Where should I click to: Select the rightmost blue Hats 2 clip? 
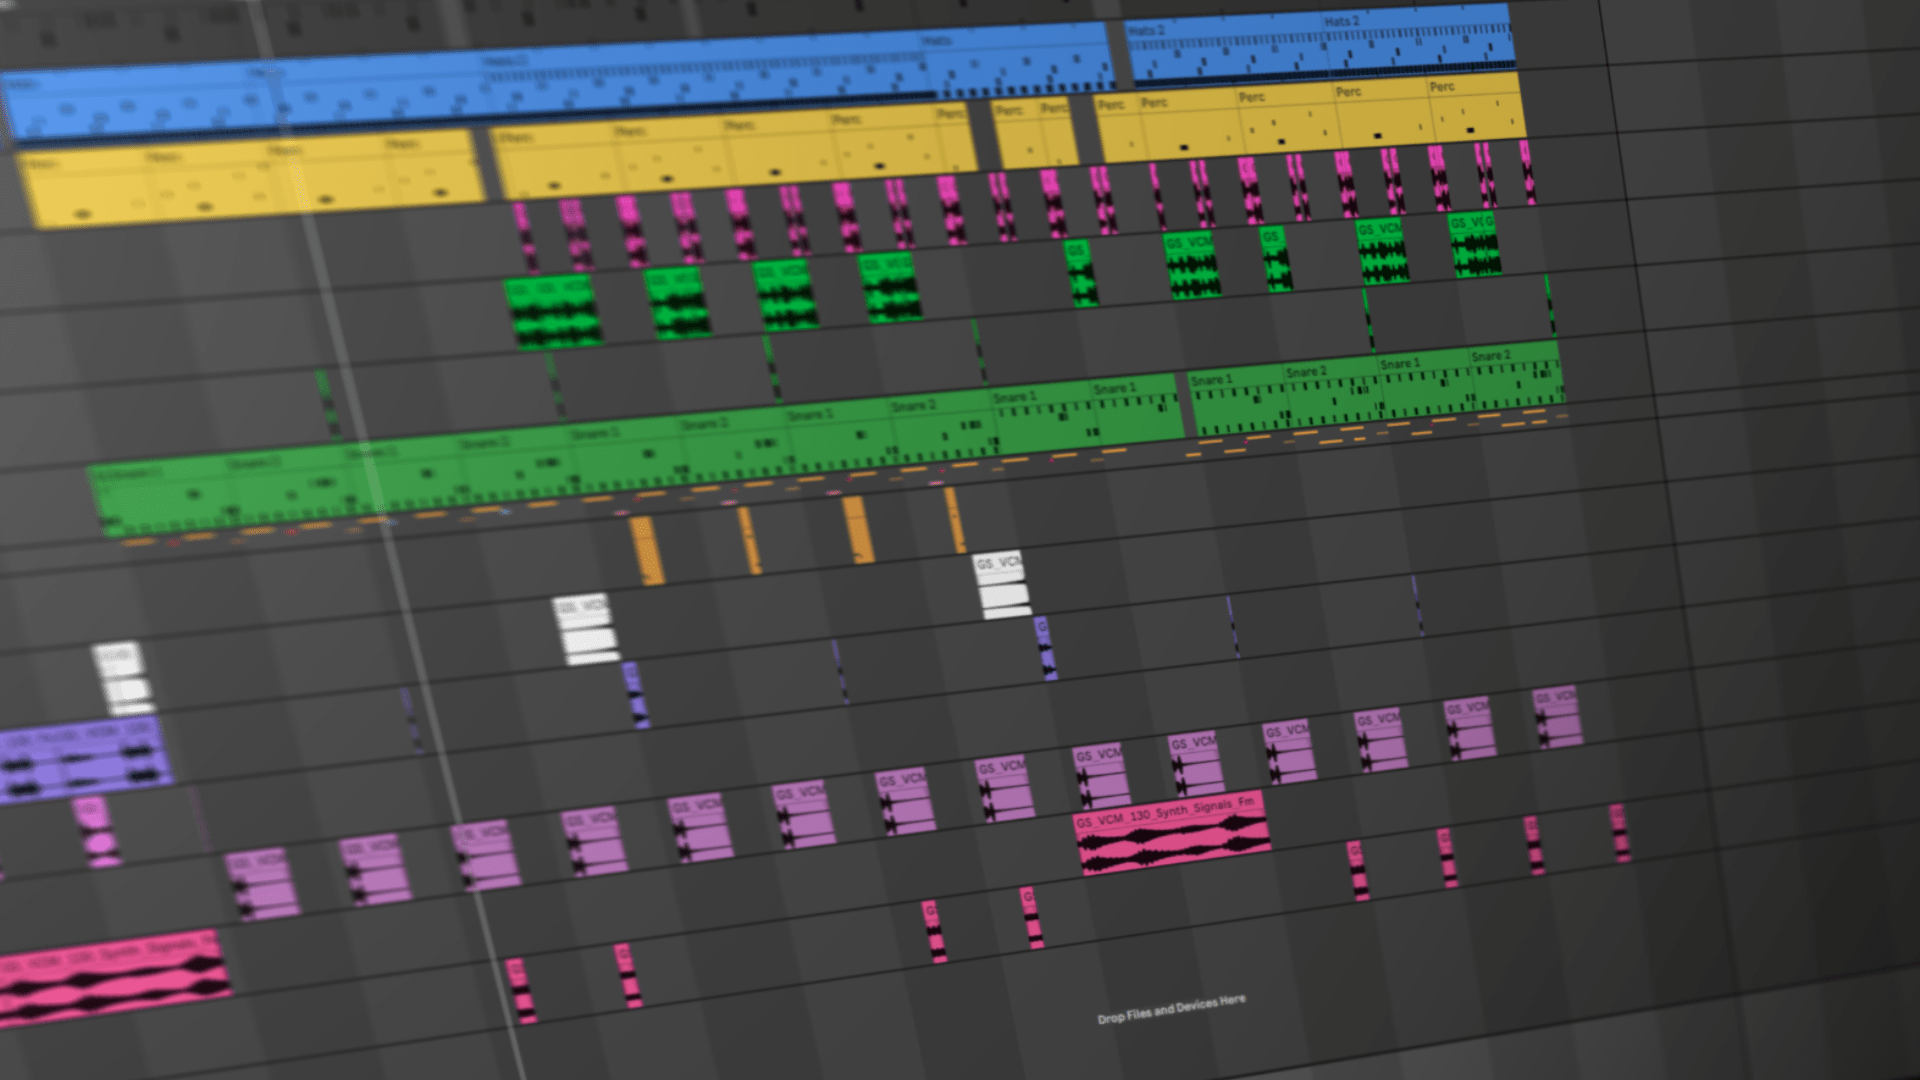(x=1418, y=42)
